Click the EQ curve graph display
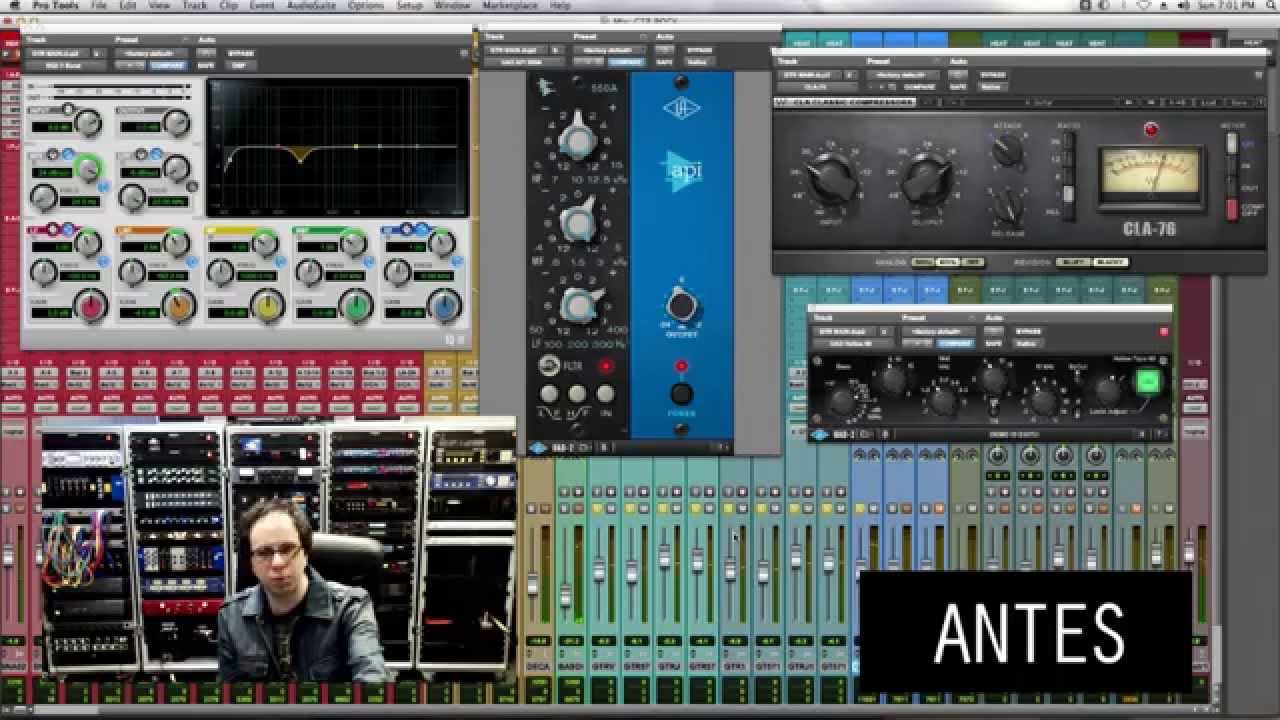Image resolution: width=1280 pixels, height=720 pixels. (338, 148)
